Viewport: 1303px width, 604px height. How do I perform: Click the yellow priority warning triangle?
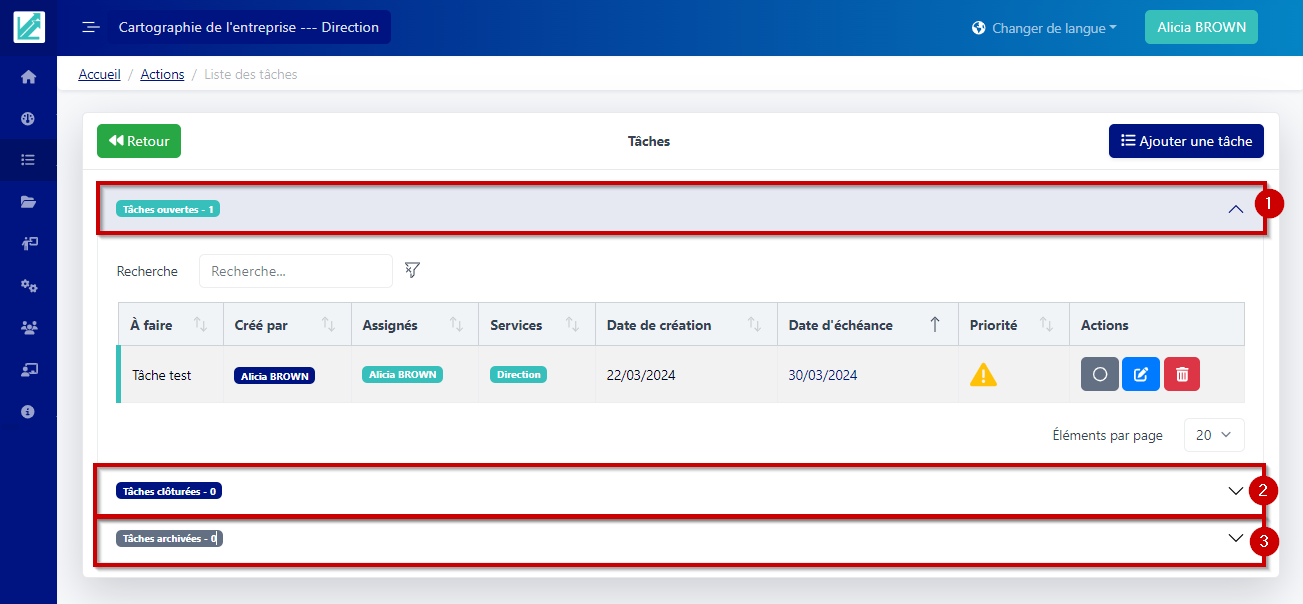[984, 375]
